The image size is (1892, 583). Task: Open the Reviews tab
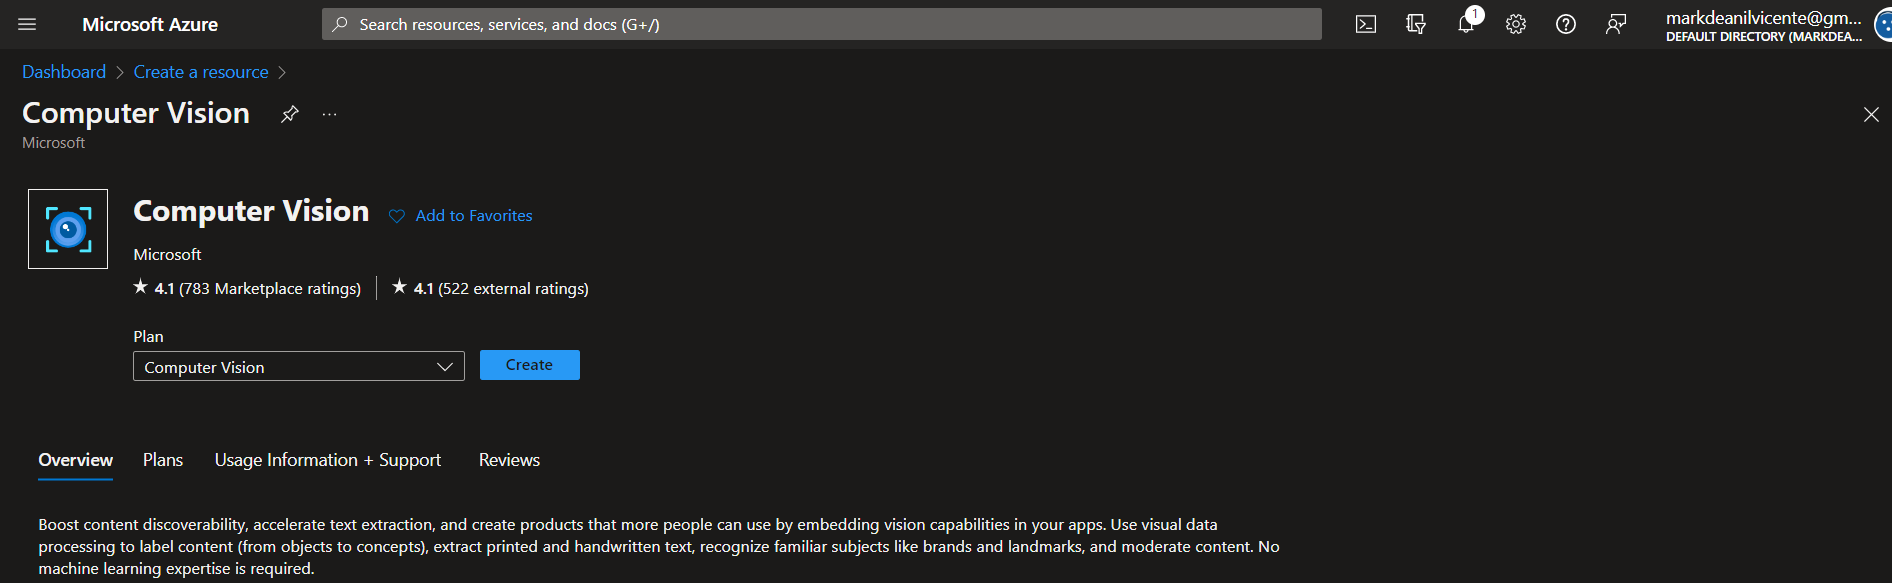(508, 460)
